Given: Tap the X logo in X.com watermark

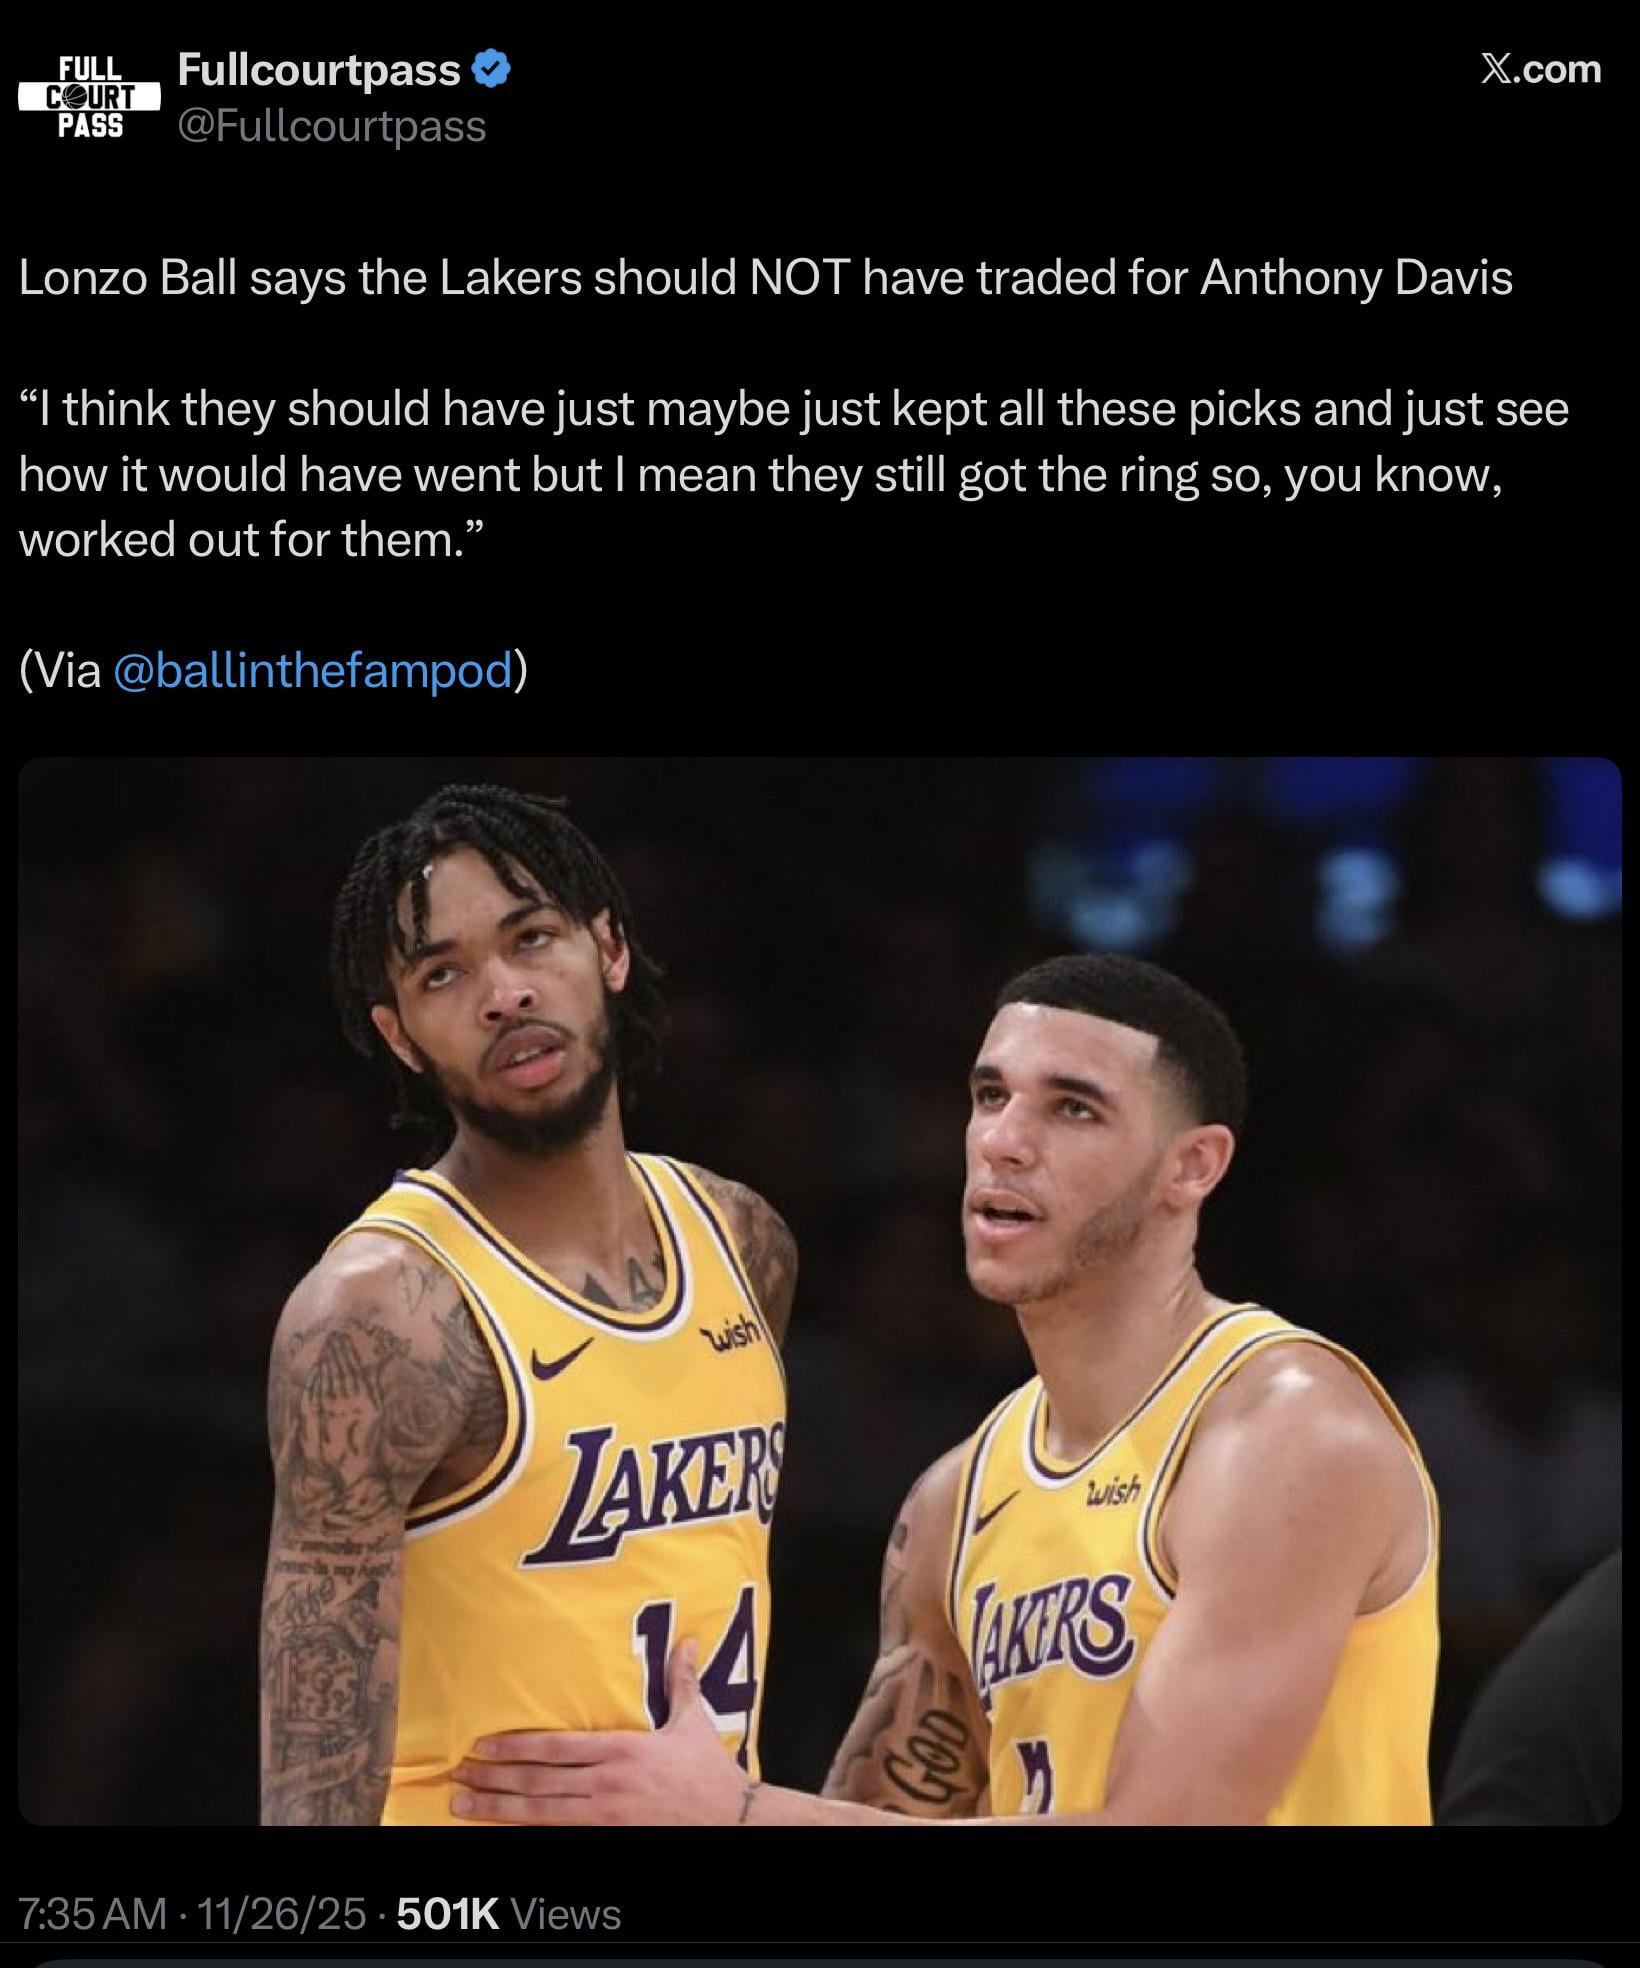Looking at the screenshot, I should click(1499, 70).
